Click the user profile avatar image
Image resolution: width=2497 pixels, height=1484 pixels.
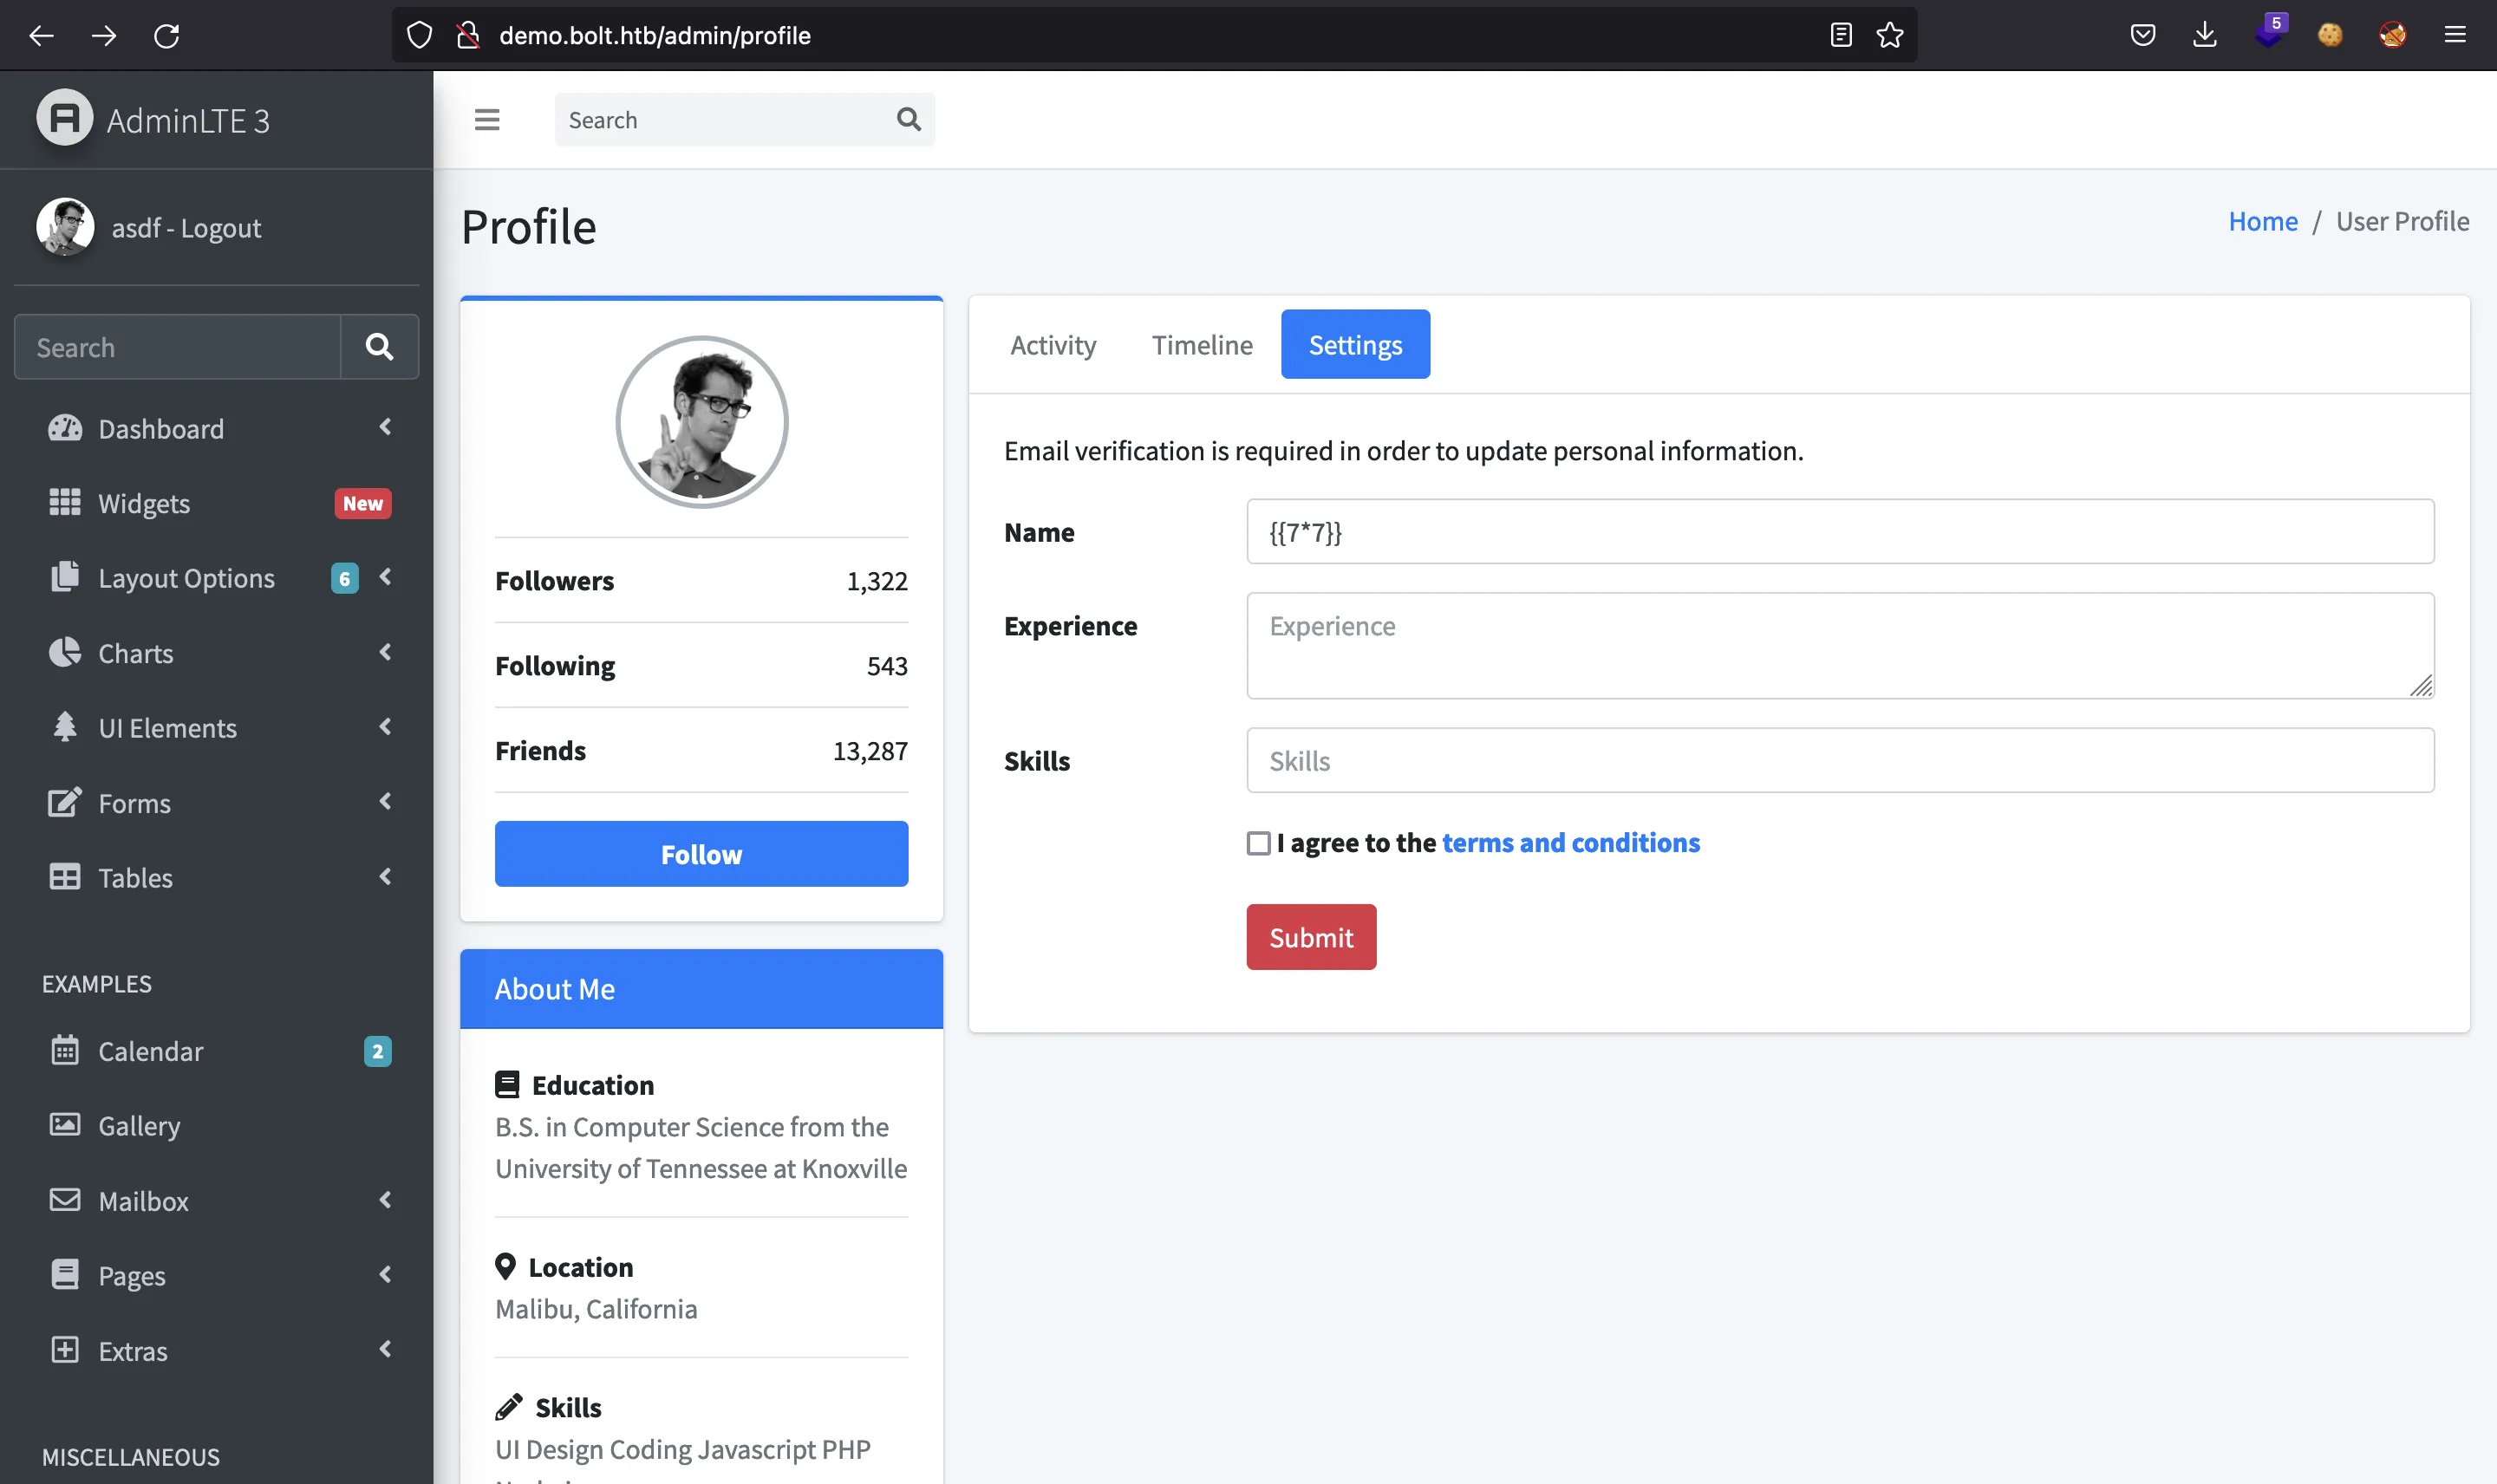701,420
